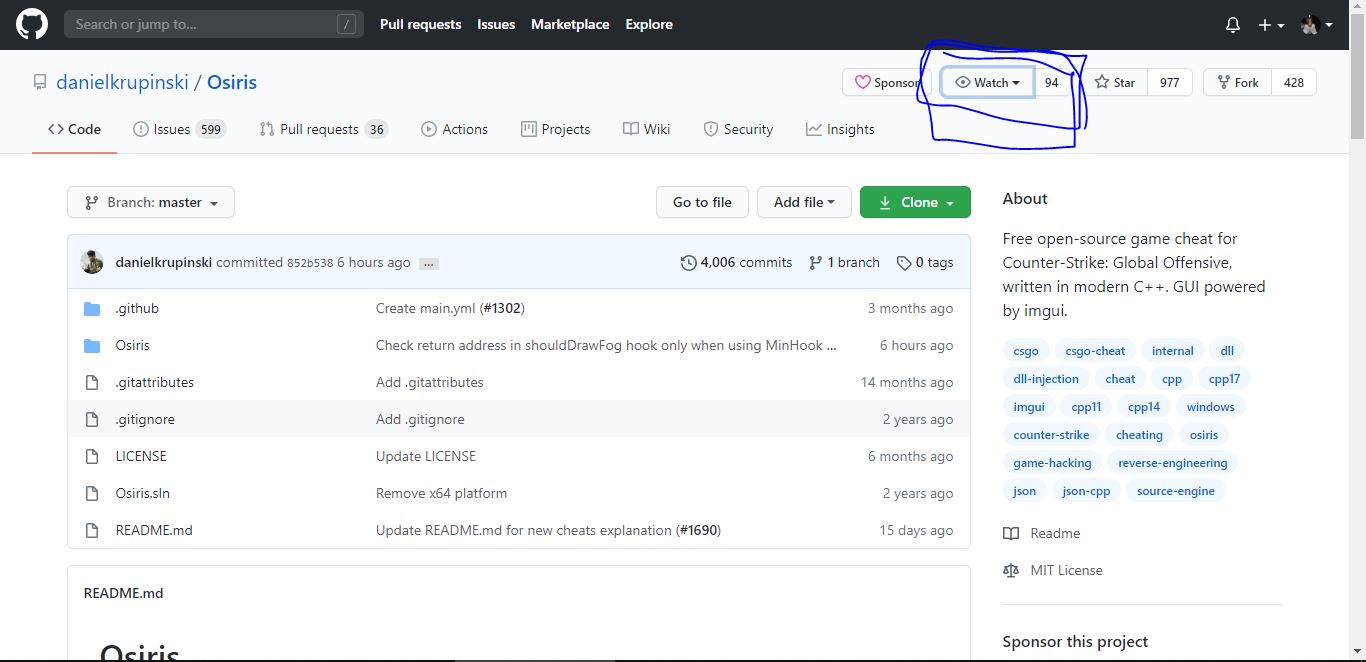Screen dimensions: 1366x662
Task: Fork the repository
Action: pyautogui.click(x=1238, y=82)
